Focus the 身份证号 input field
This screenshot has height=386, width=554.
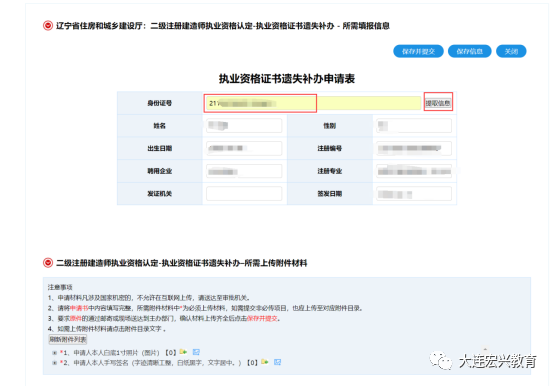click(313, 103)
